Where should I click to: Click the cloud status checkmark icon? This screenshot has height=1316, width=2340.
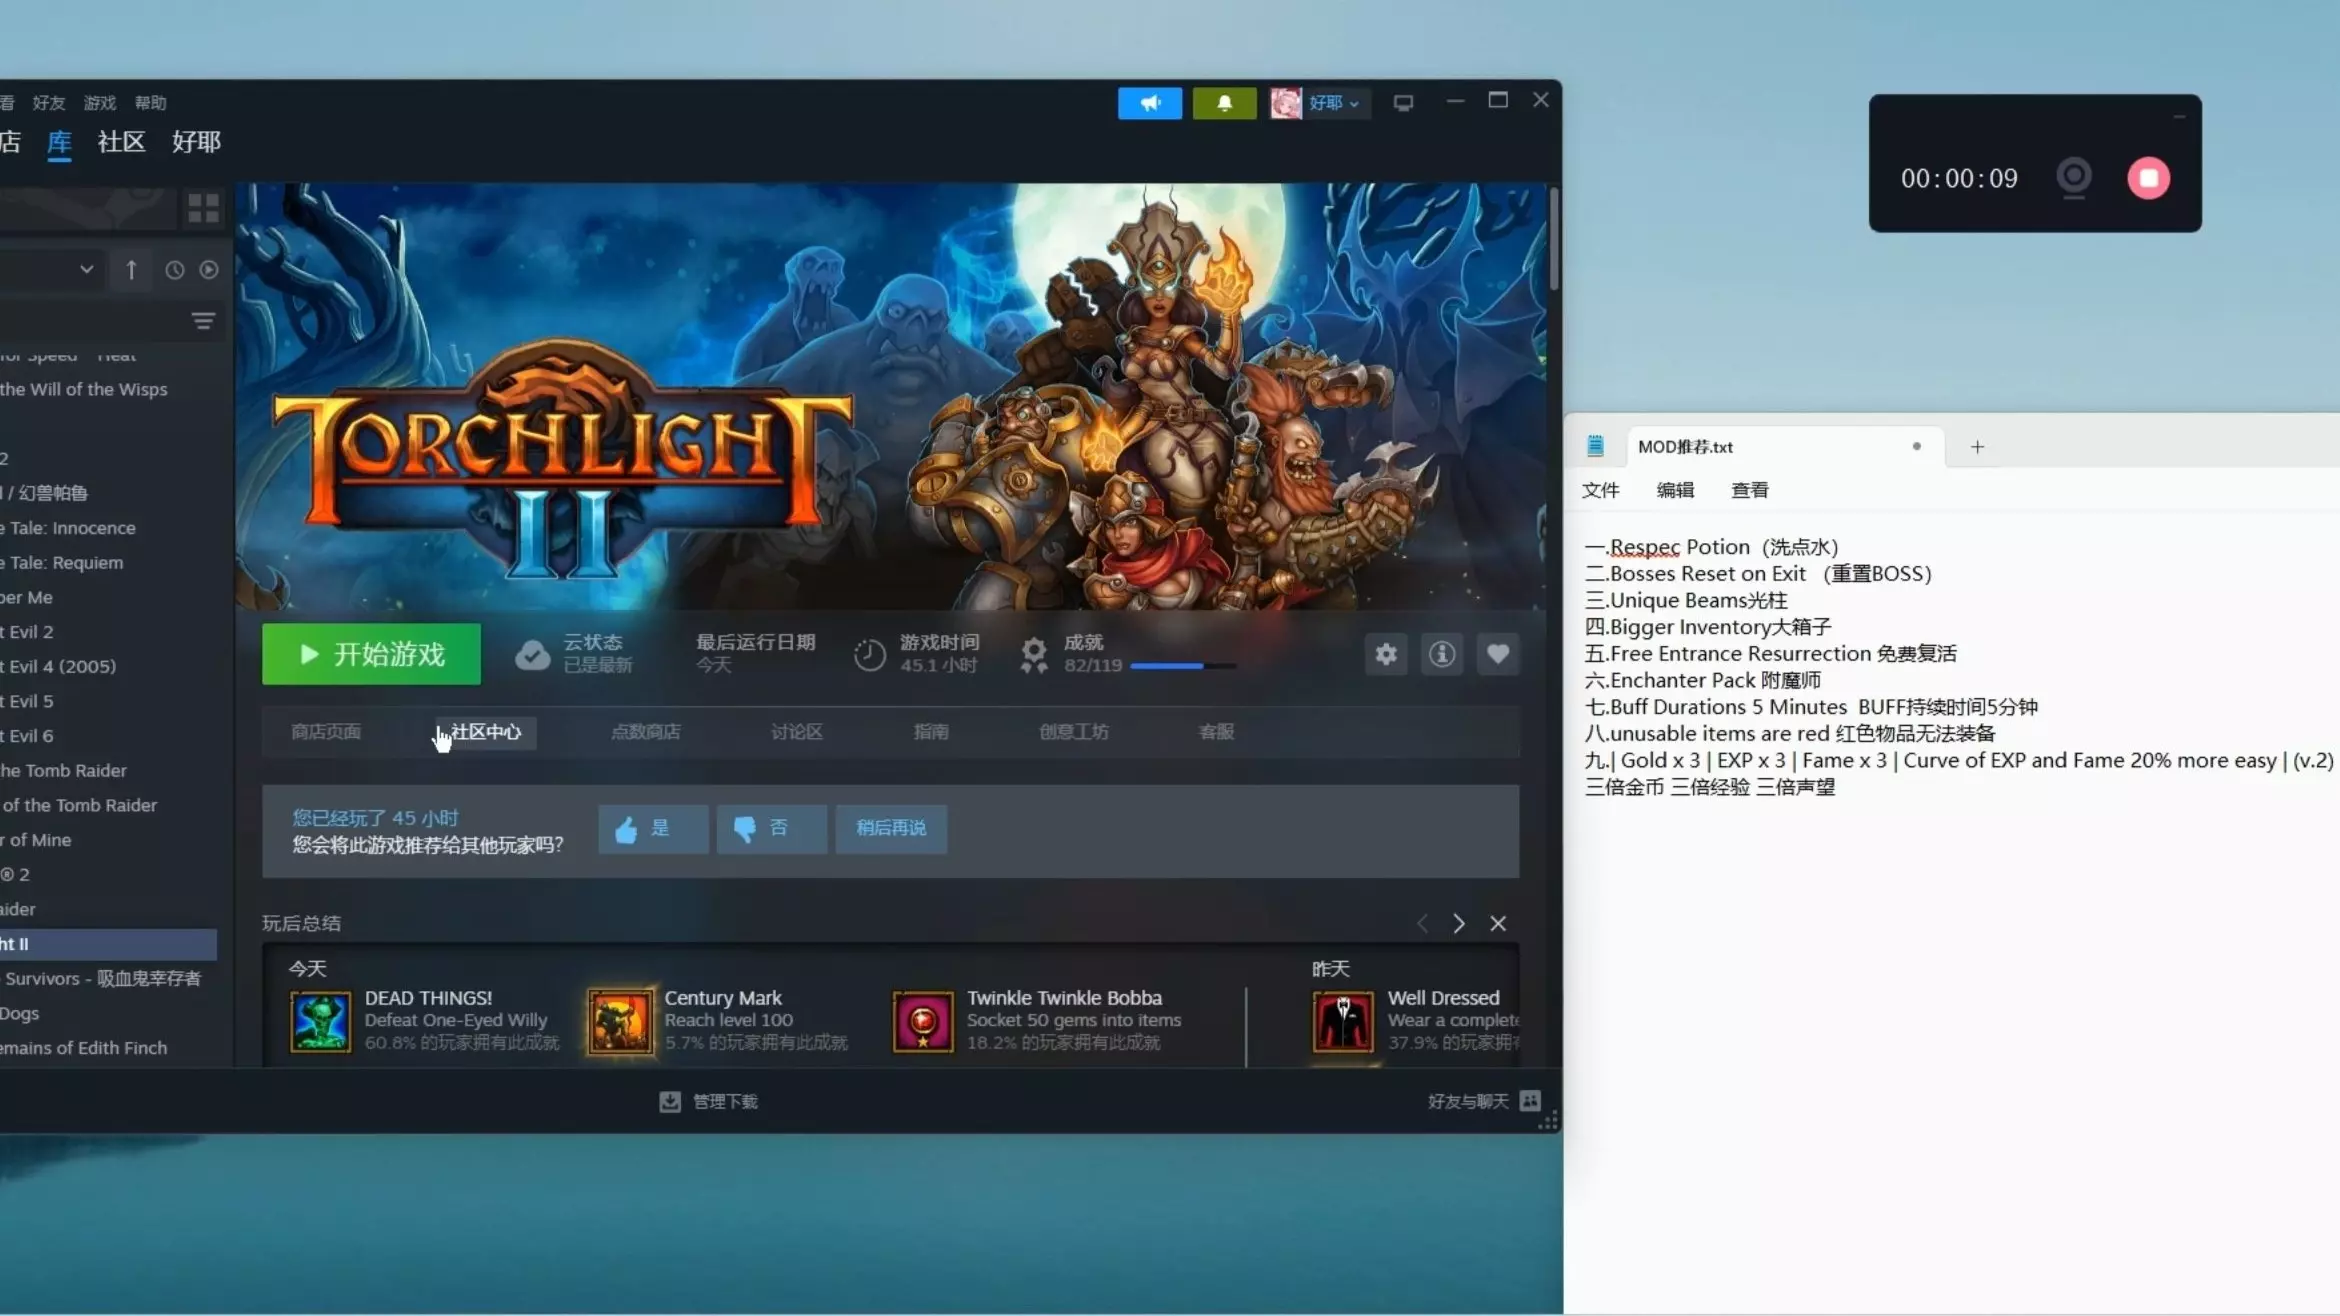[532, 655]
